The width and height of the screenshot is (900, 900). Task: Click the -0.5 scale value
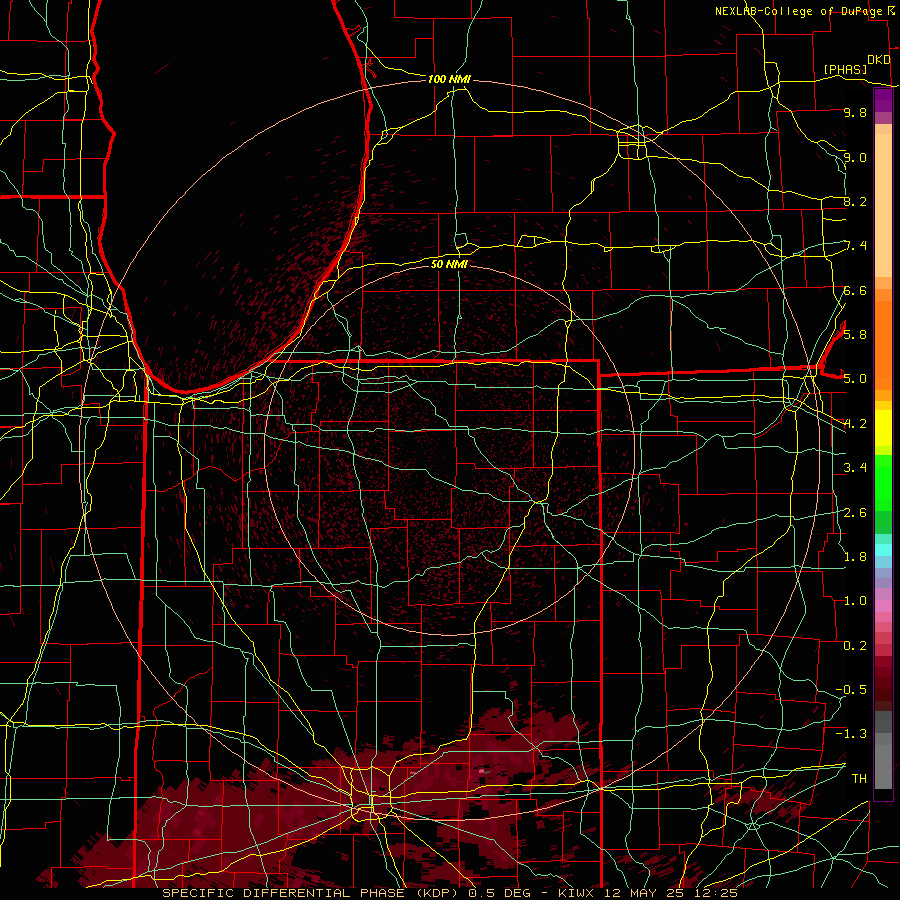[851, 690]
